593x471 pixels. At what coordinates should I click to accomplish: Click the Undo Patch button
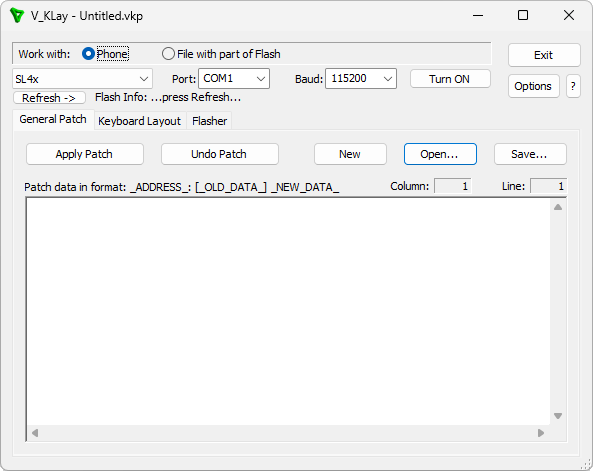220,154
